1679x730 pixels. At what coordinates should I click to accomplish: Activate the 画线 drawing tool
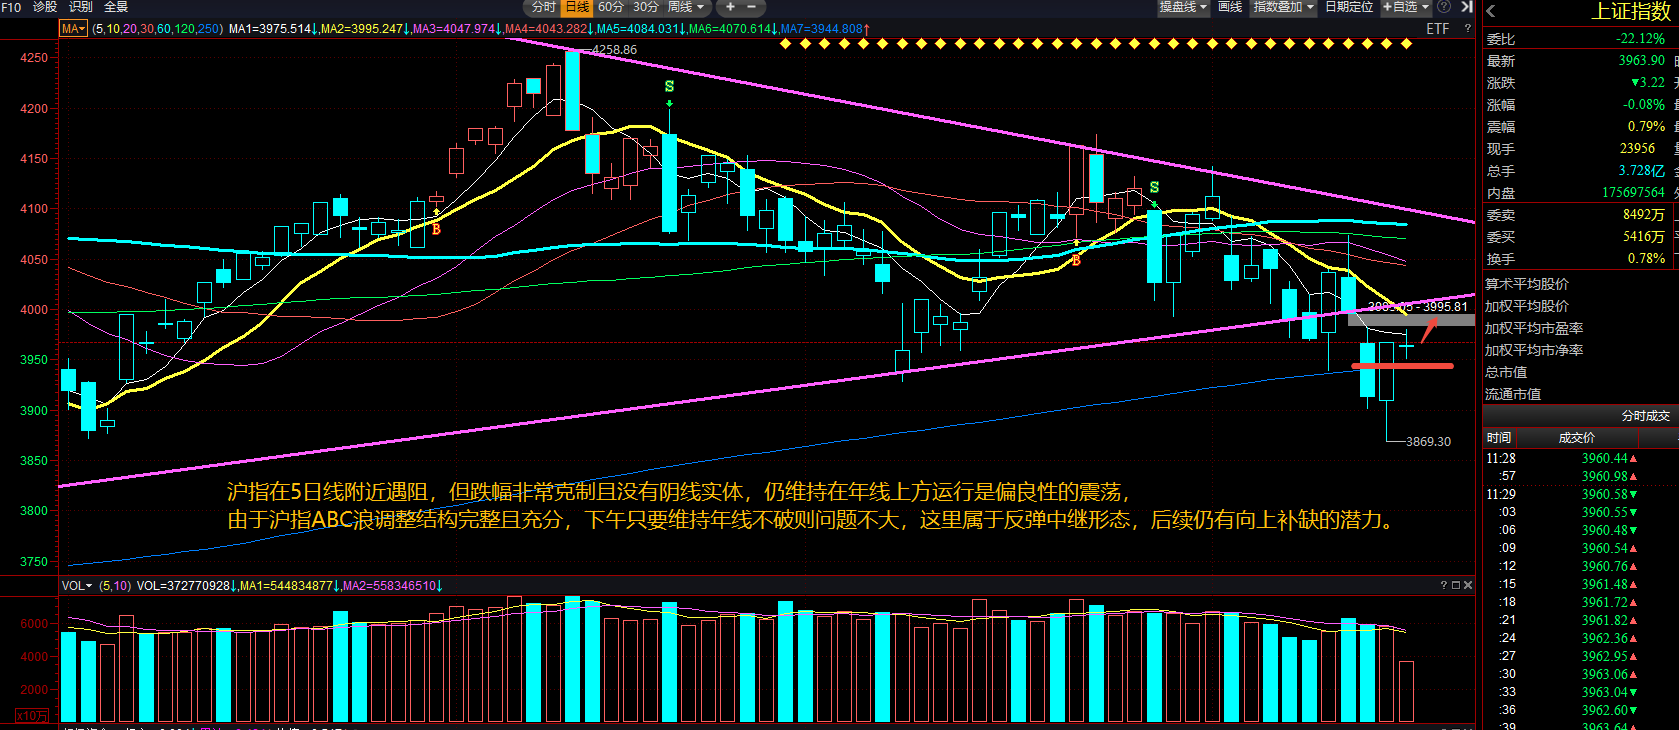[x=1230, y=7]
